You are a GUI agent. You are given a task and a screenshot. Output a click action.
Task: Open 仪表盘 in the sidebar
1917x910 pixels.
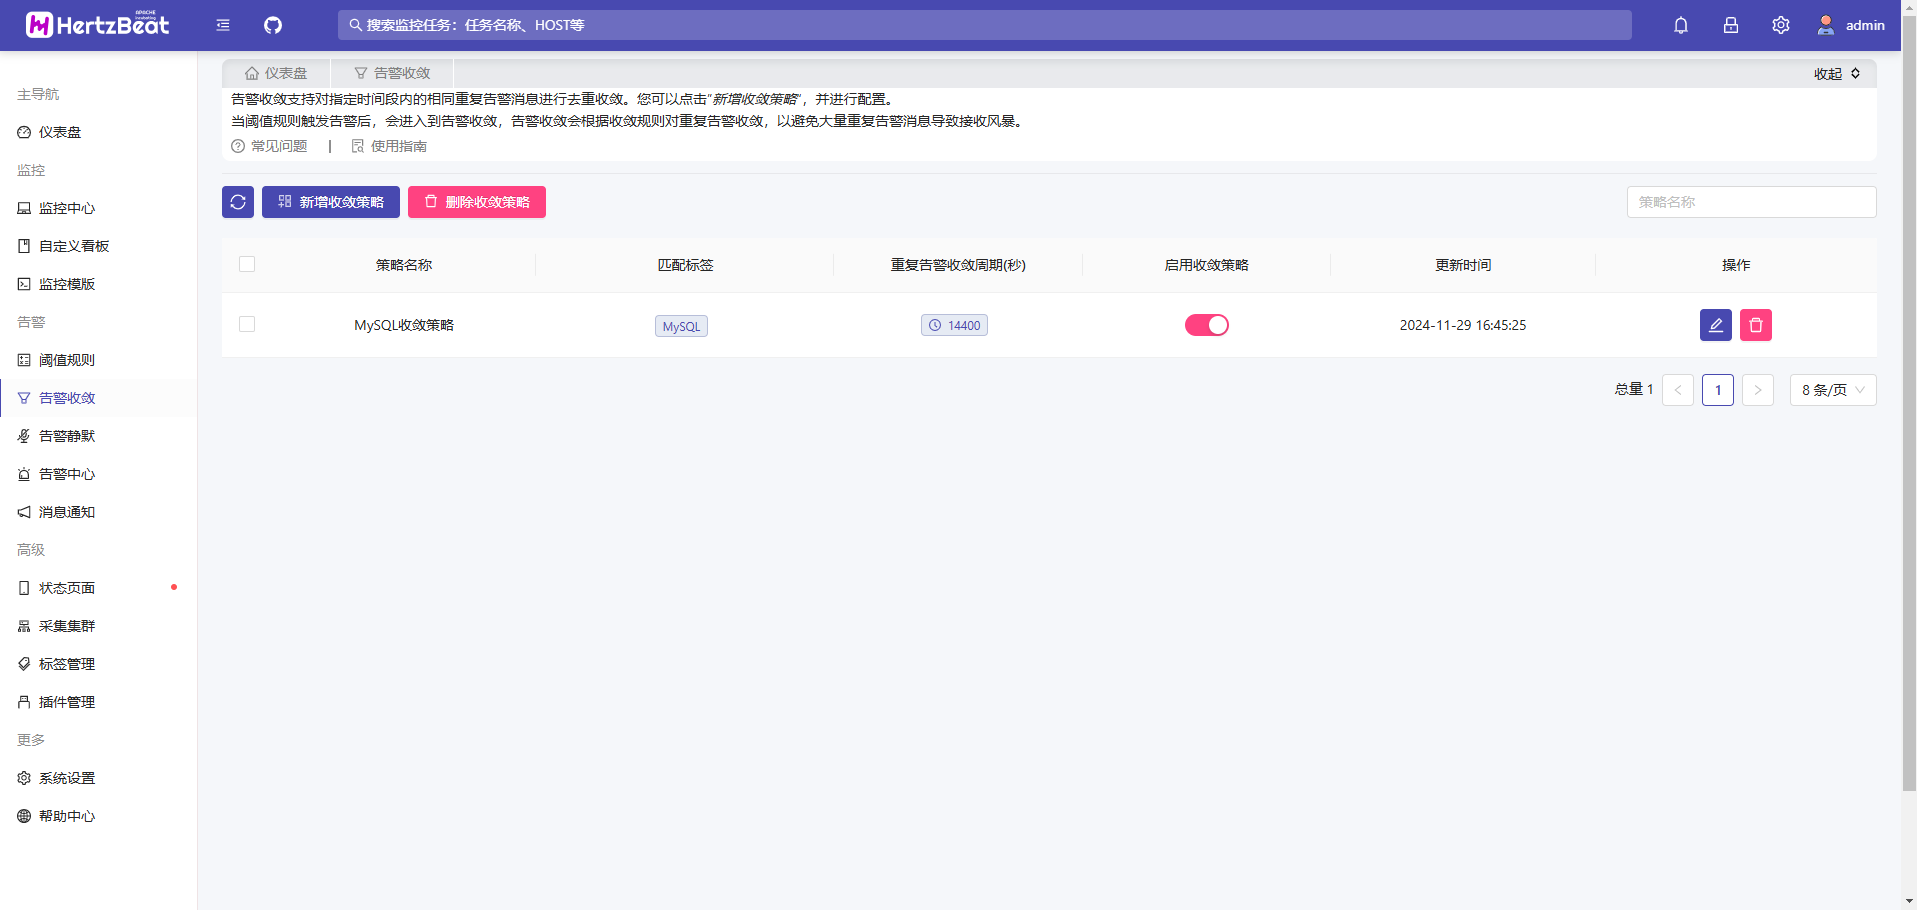[98, 132]
